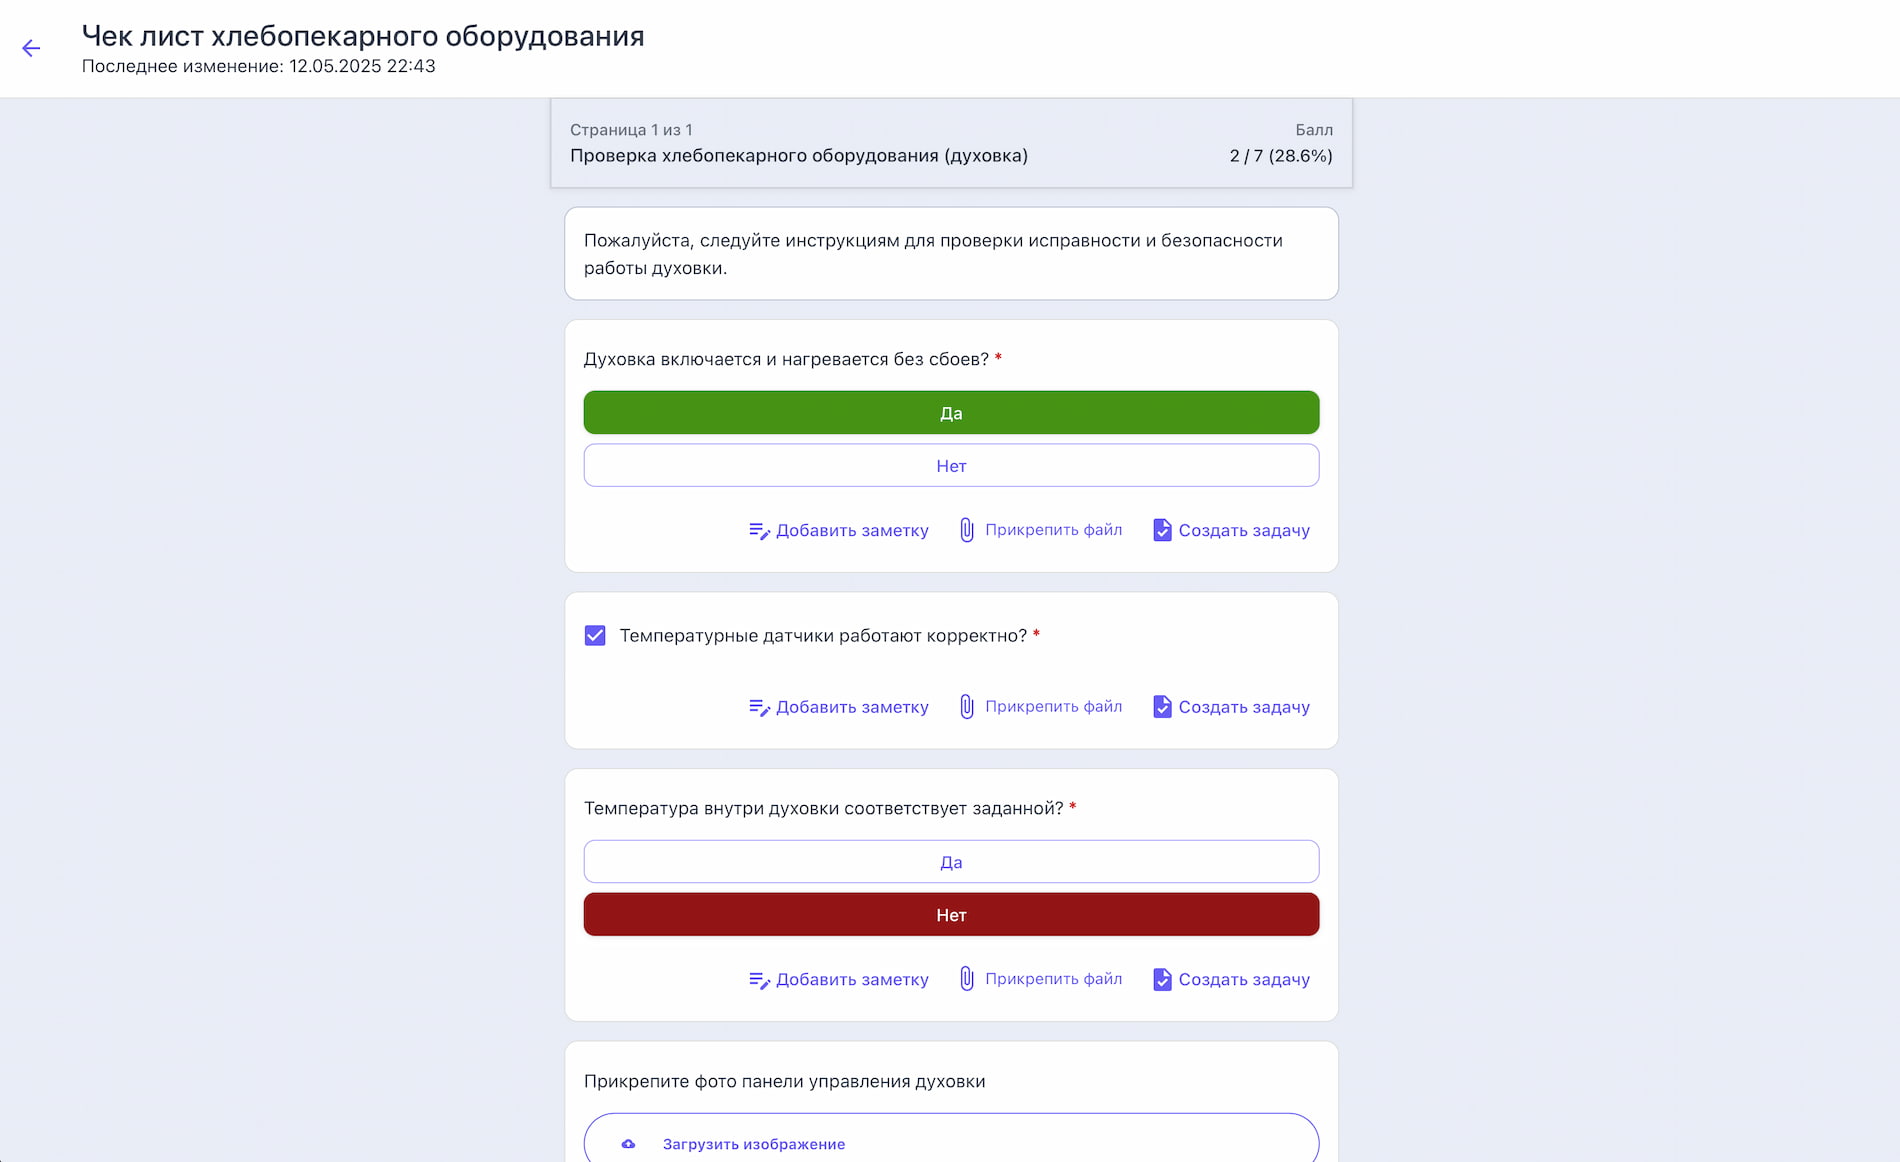1900x1162 pixels.
Task: Click the score indicator '2 / 7 (28.6%)'
Action: point(1280,156)
